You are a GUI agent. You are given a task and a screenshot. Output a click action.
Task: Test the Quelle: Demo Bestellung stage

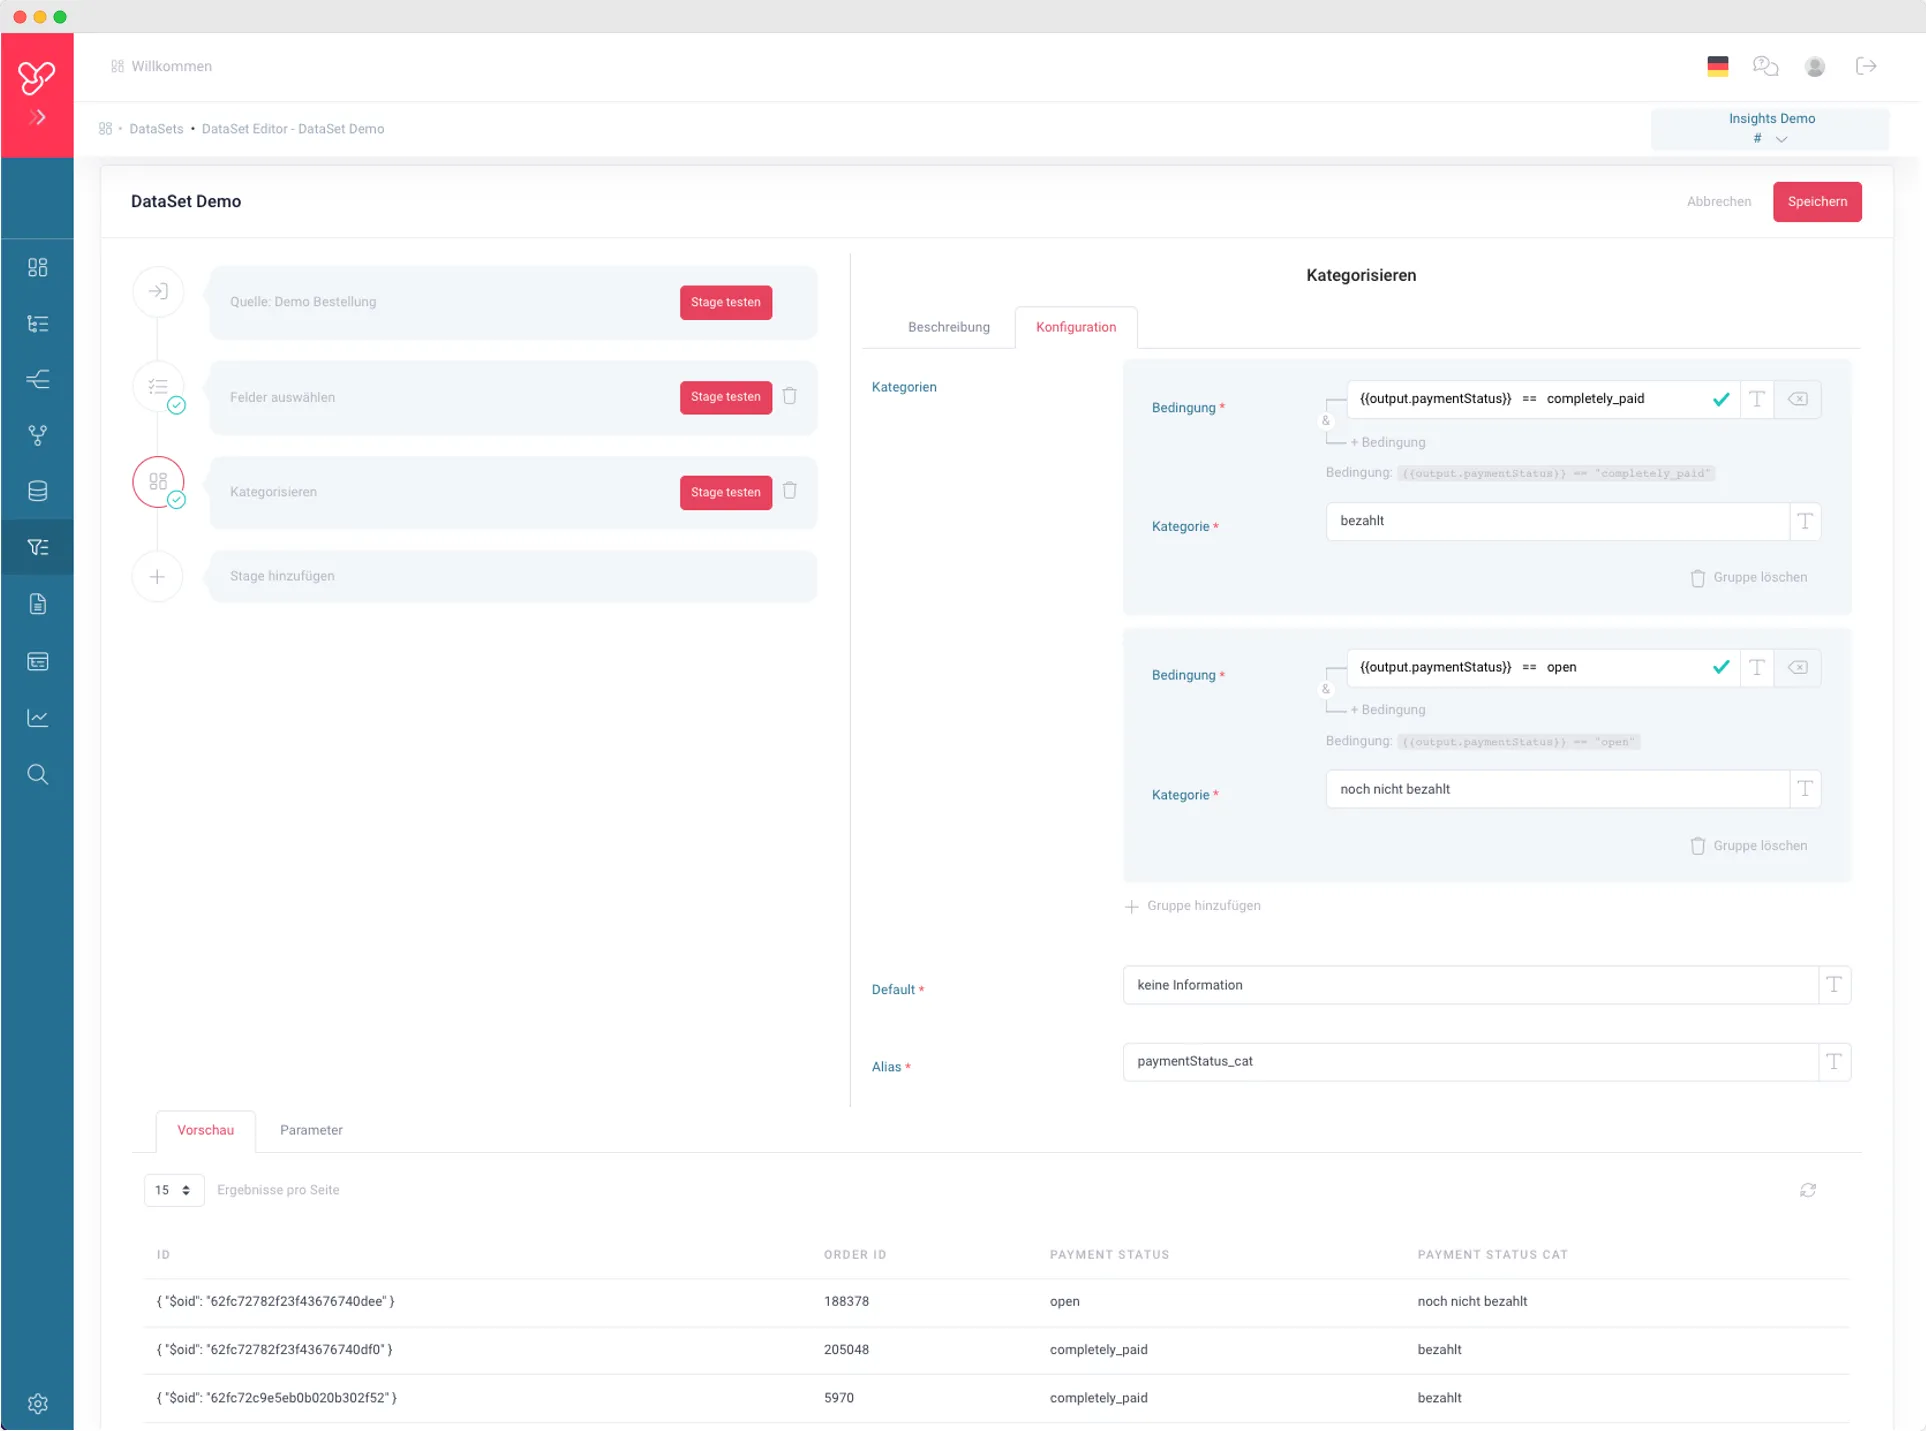pyautogui.click(x=726, y=302)
